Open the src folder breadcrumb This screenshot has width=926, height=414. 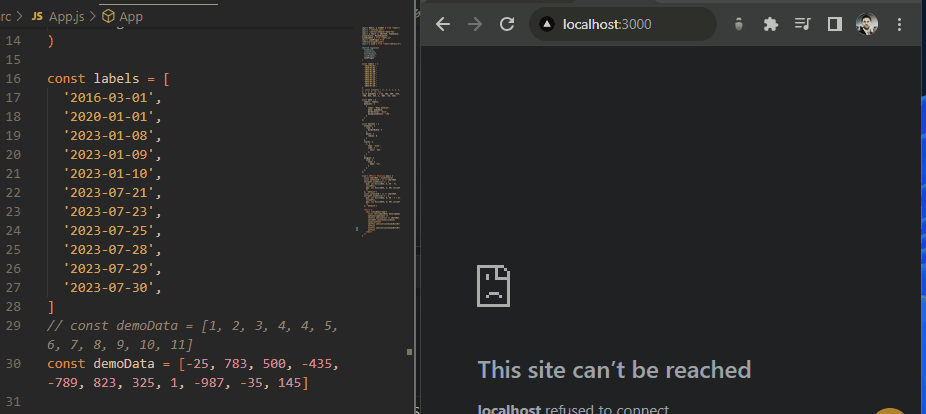5,17
